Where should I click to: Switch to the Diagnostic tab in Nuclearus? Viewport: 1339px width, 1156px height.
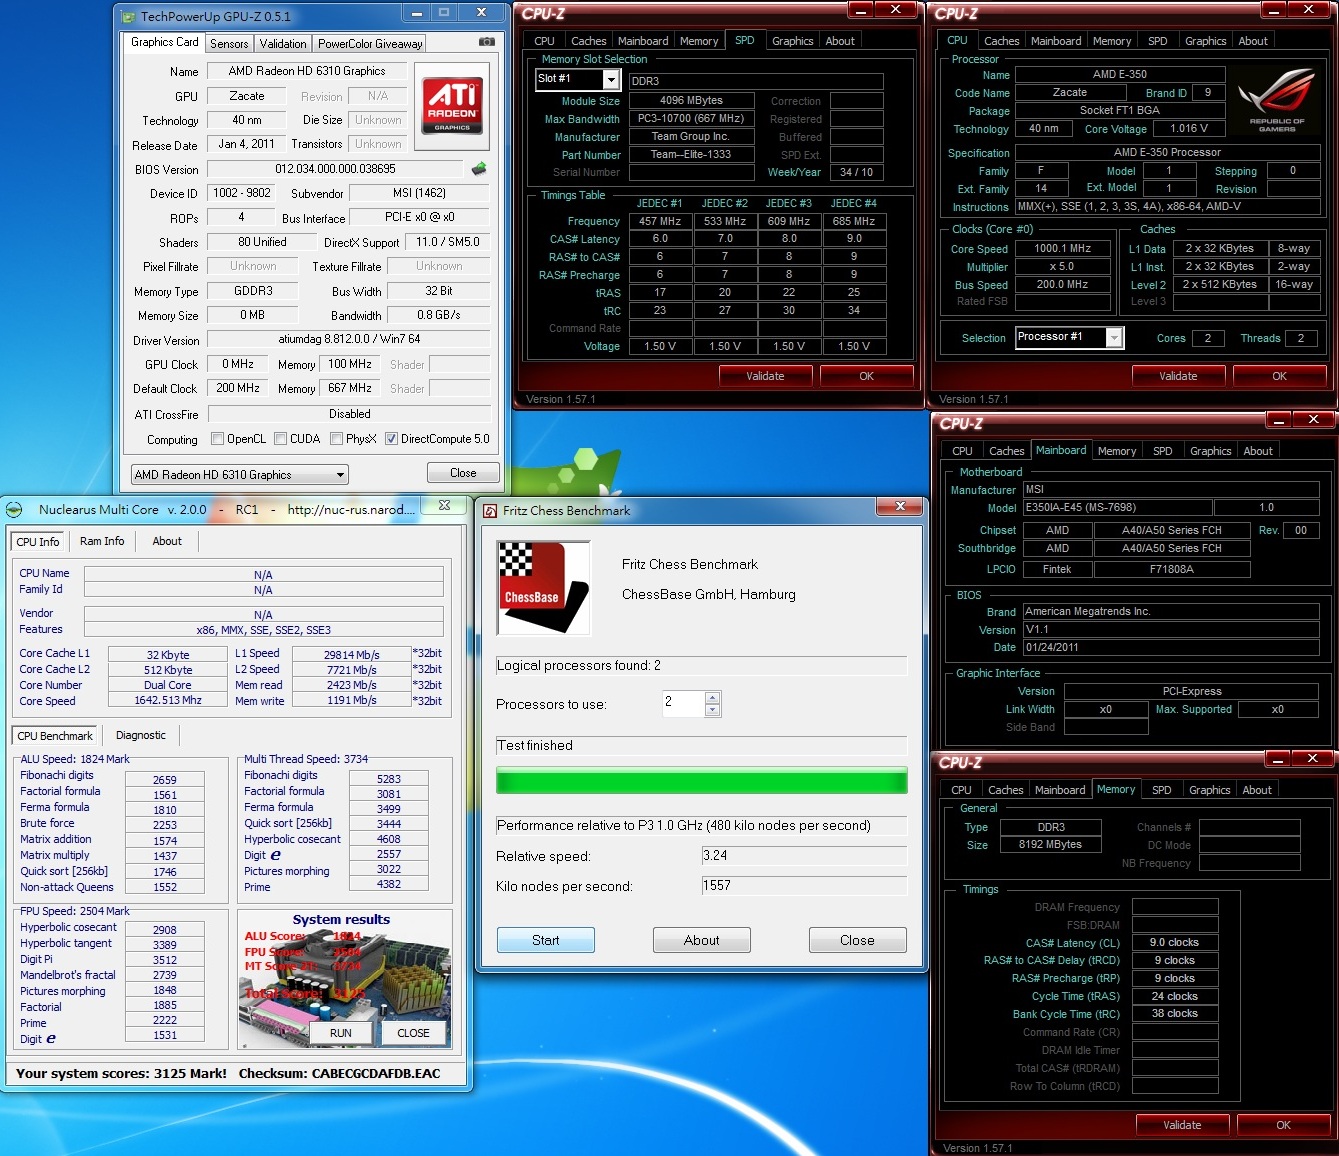(x=141, y=735)
